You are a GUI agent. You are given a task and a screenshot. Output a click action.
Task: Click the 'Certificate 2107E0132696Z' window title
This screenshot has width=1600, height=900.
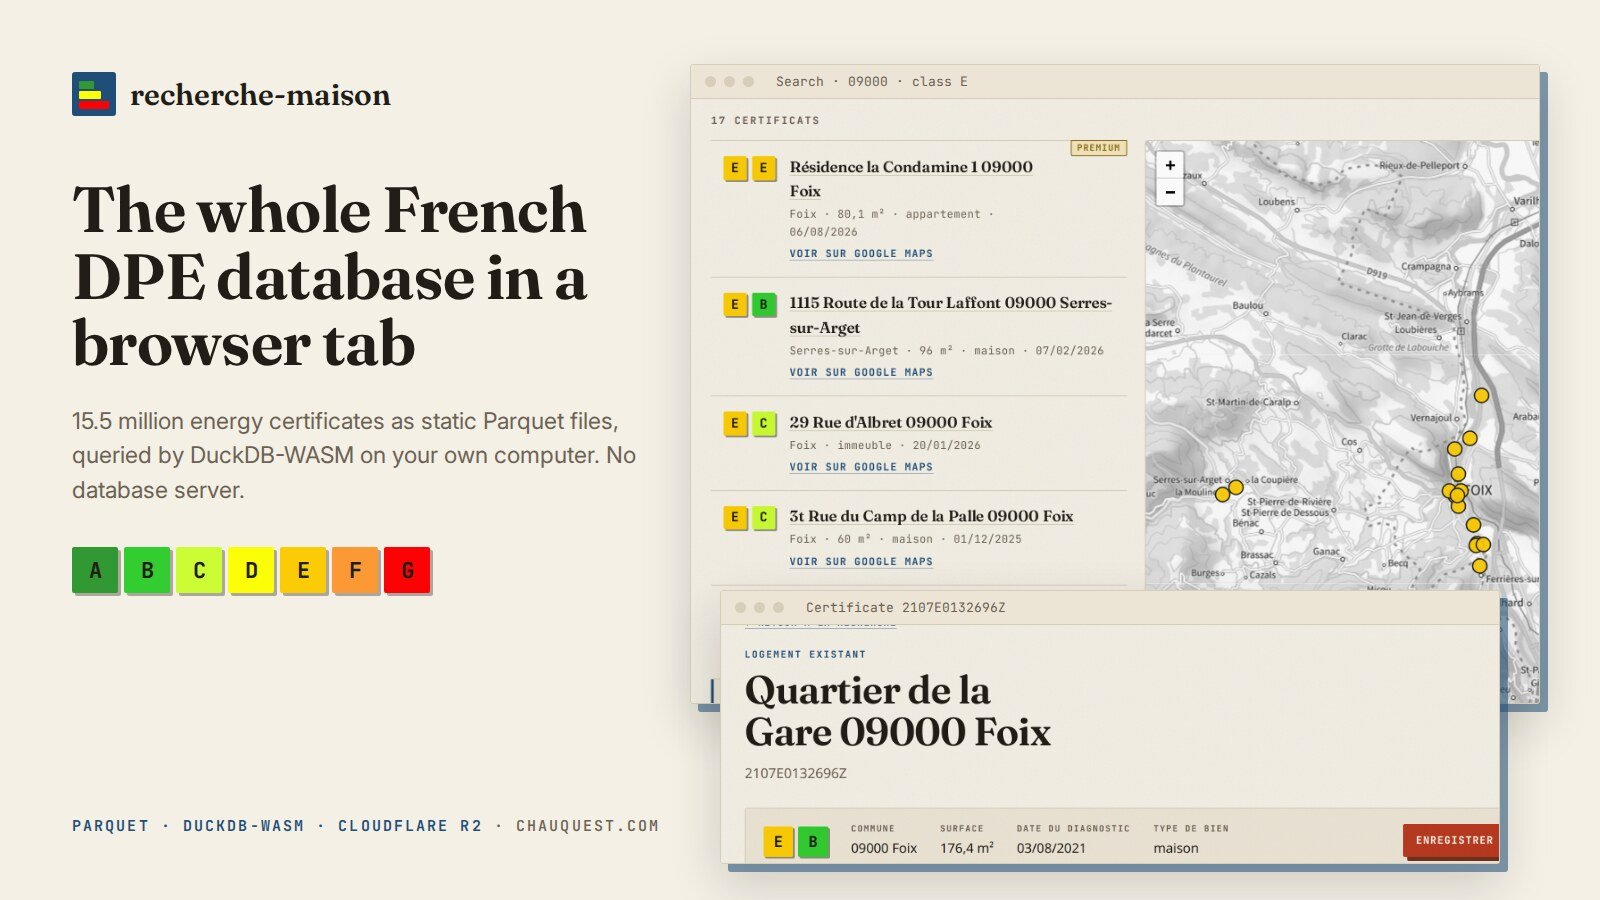[x=905, y=608]
